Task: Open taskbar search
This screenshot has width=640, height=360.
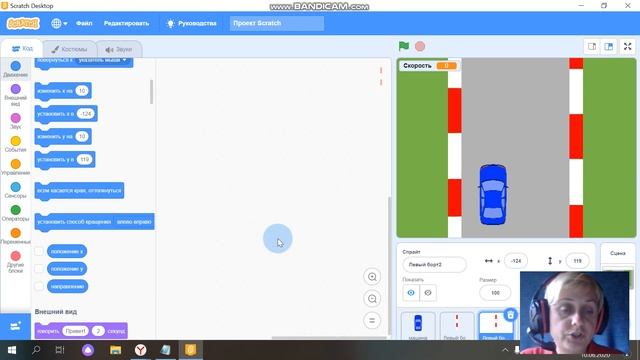Action: point(36,350)
